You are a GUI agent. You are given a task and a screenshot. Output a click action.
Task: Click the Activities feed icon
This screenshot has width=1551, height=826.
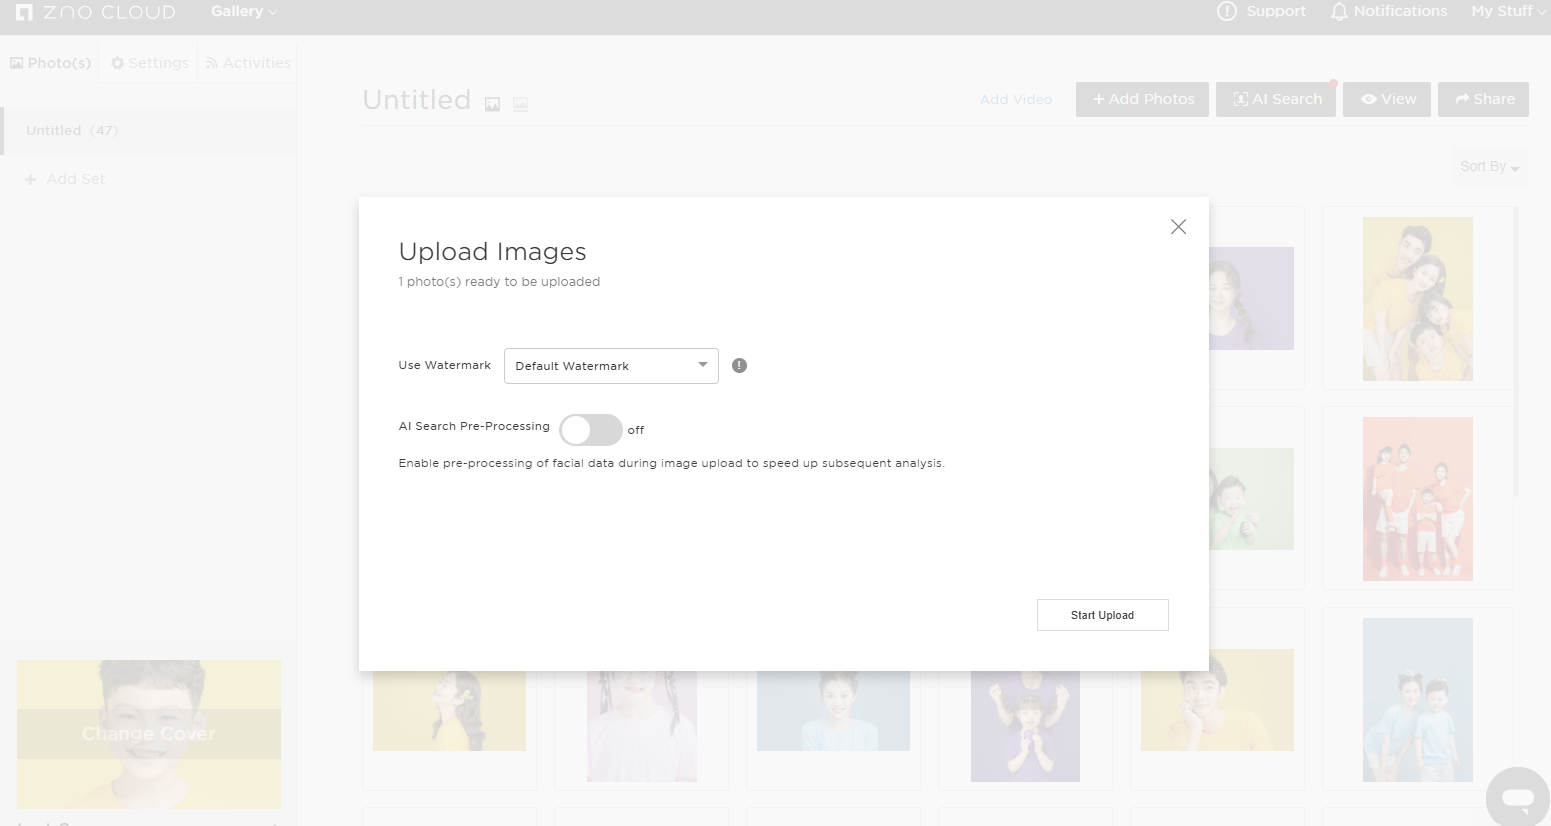pos(212,63)
